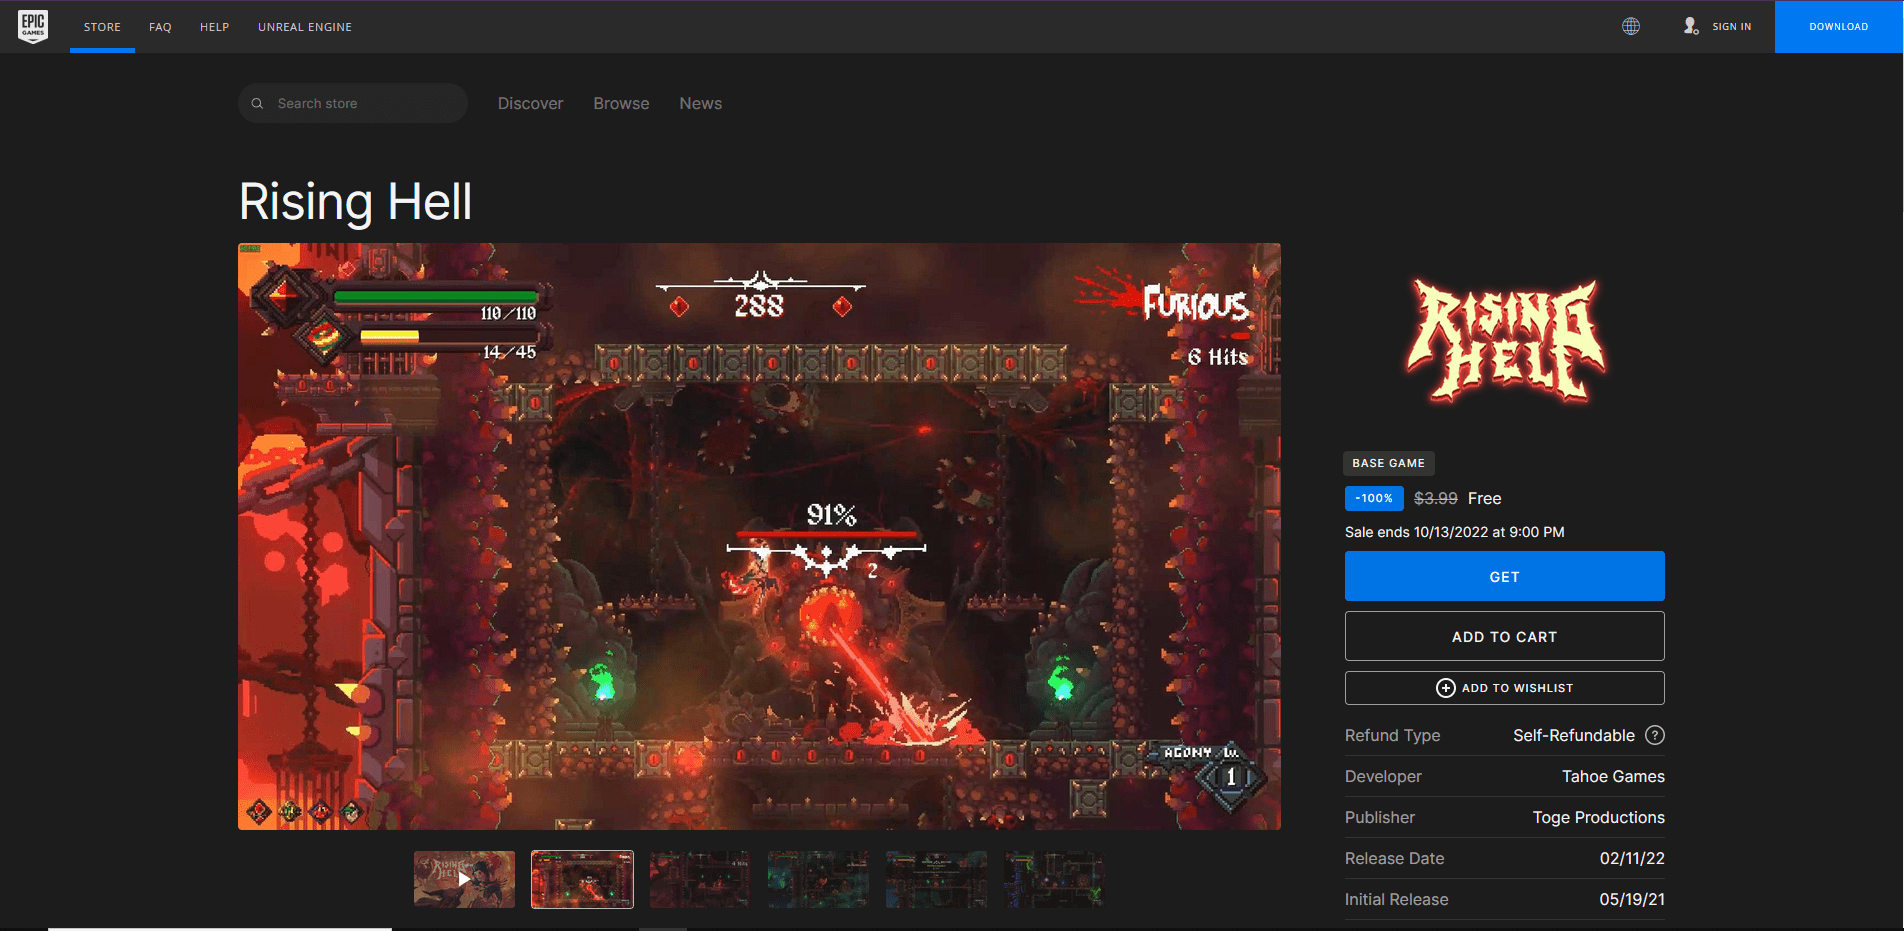The height and width of the screenshot is (931, 1904).
Task: Select the third media thumbnail
Action: [700, 880]
